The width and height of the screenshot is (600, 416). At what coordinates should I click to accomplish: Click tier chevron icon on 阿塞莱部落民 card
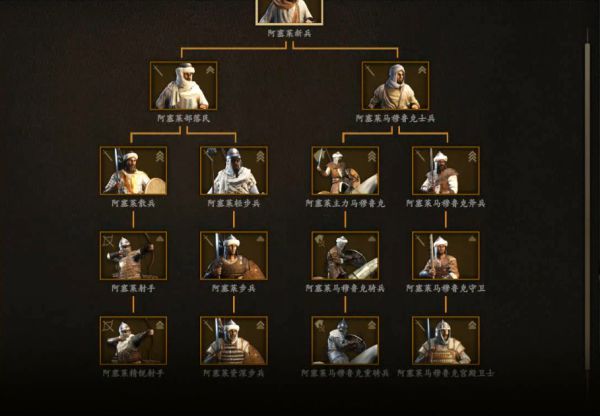pyautogui.click(x=210, y=70)
